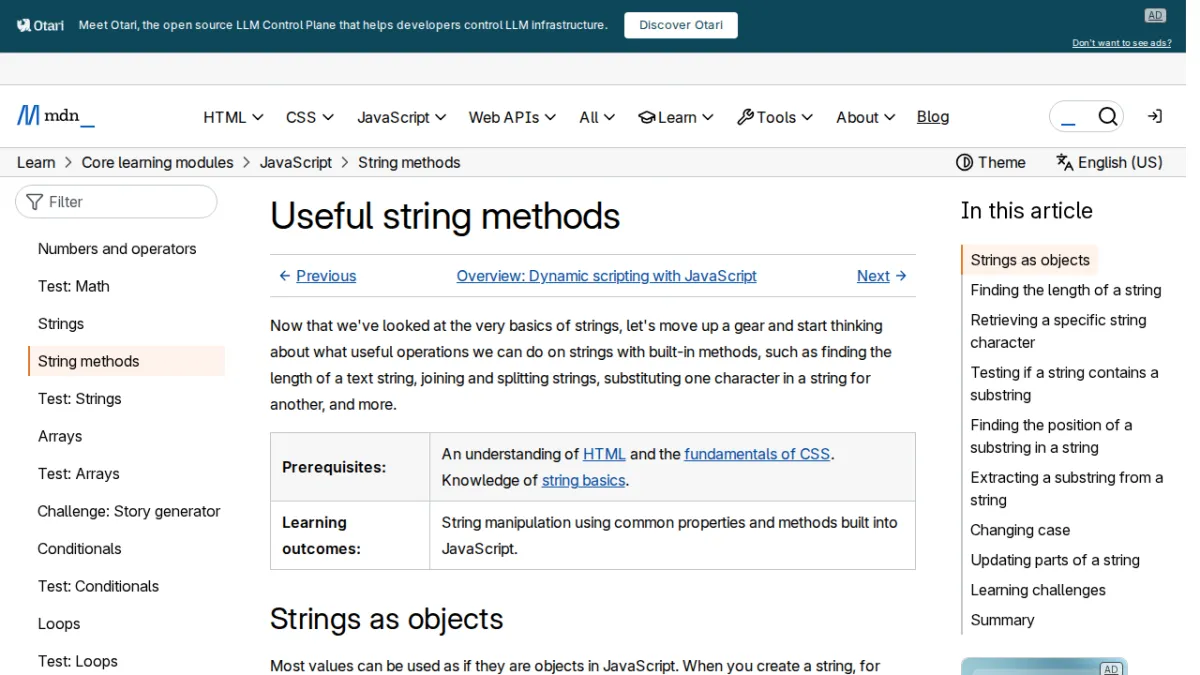Open Overview: Dynamic scripting with JavaScript

click(606, 276)
